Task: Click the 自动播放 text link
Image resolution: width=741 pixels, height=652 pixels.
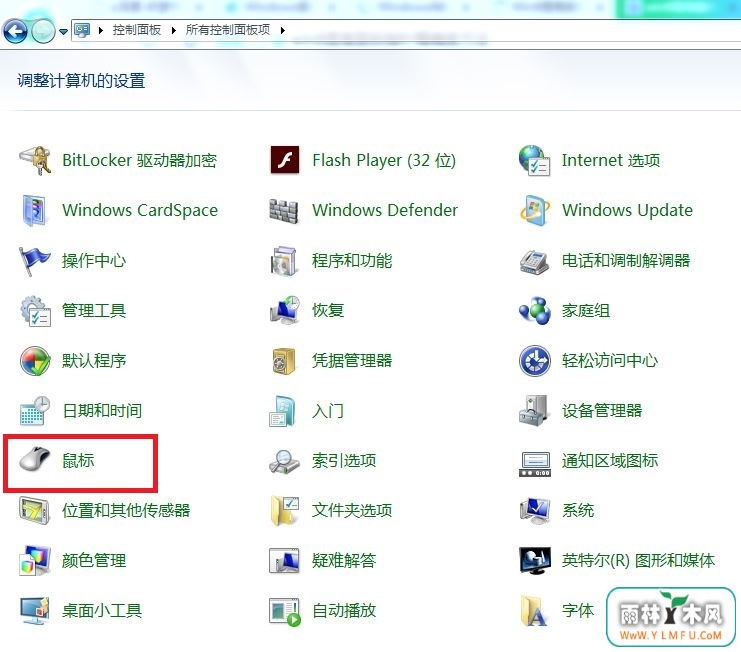Action: [x=344, y=610]
